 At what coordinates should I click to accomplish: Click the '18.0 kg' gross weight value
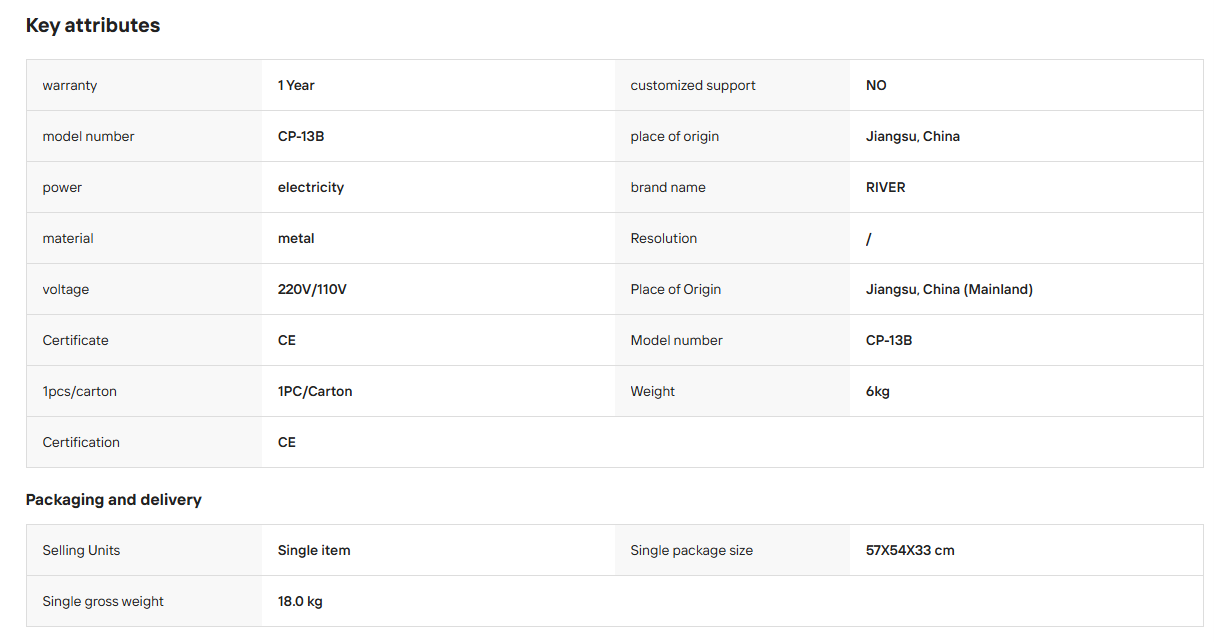pos(300,601)
